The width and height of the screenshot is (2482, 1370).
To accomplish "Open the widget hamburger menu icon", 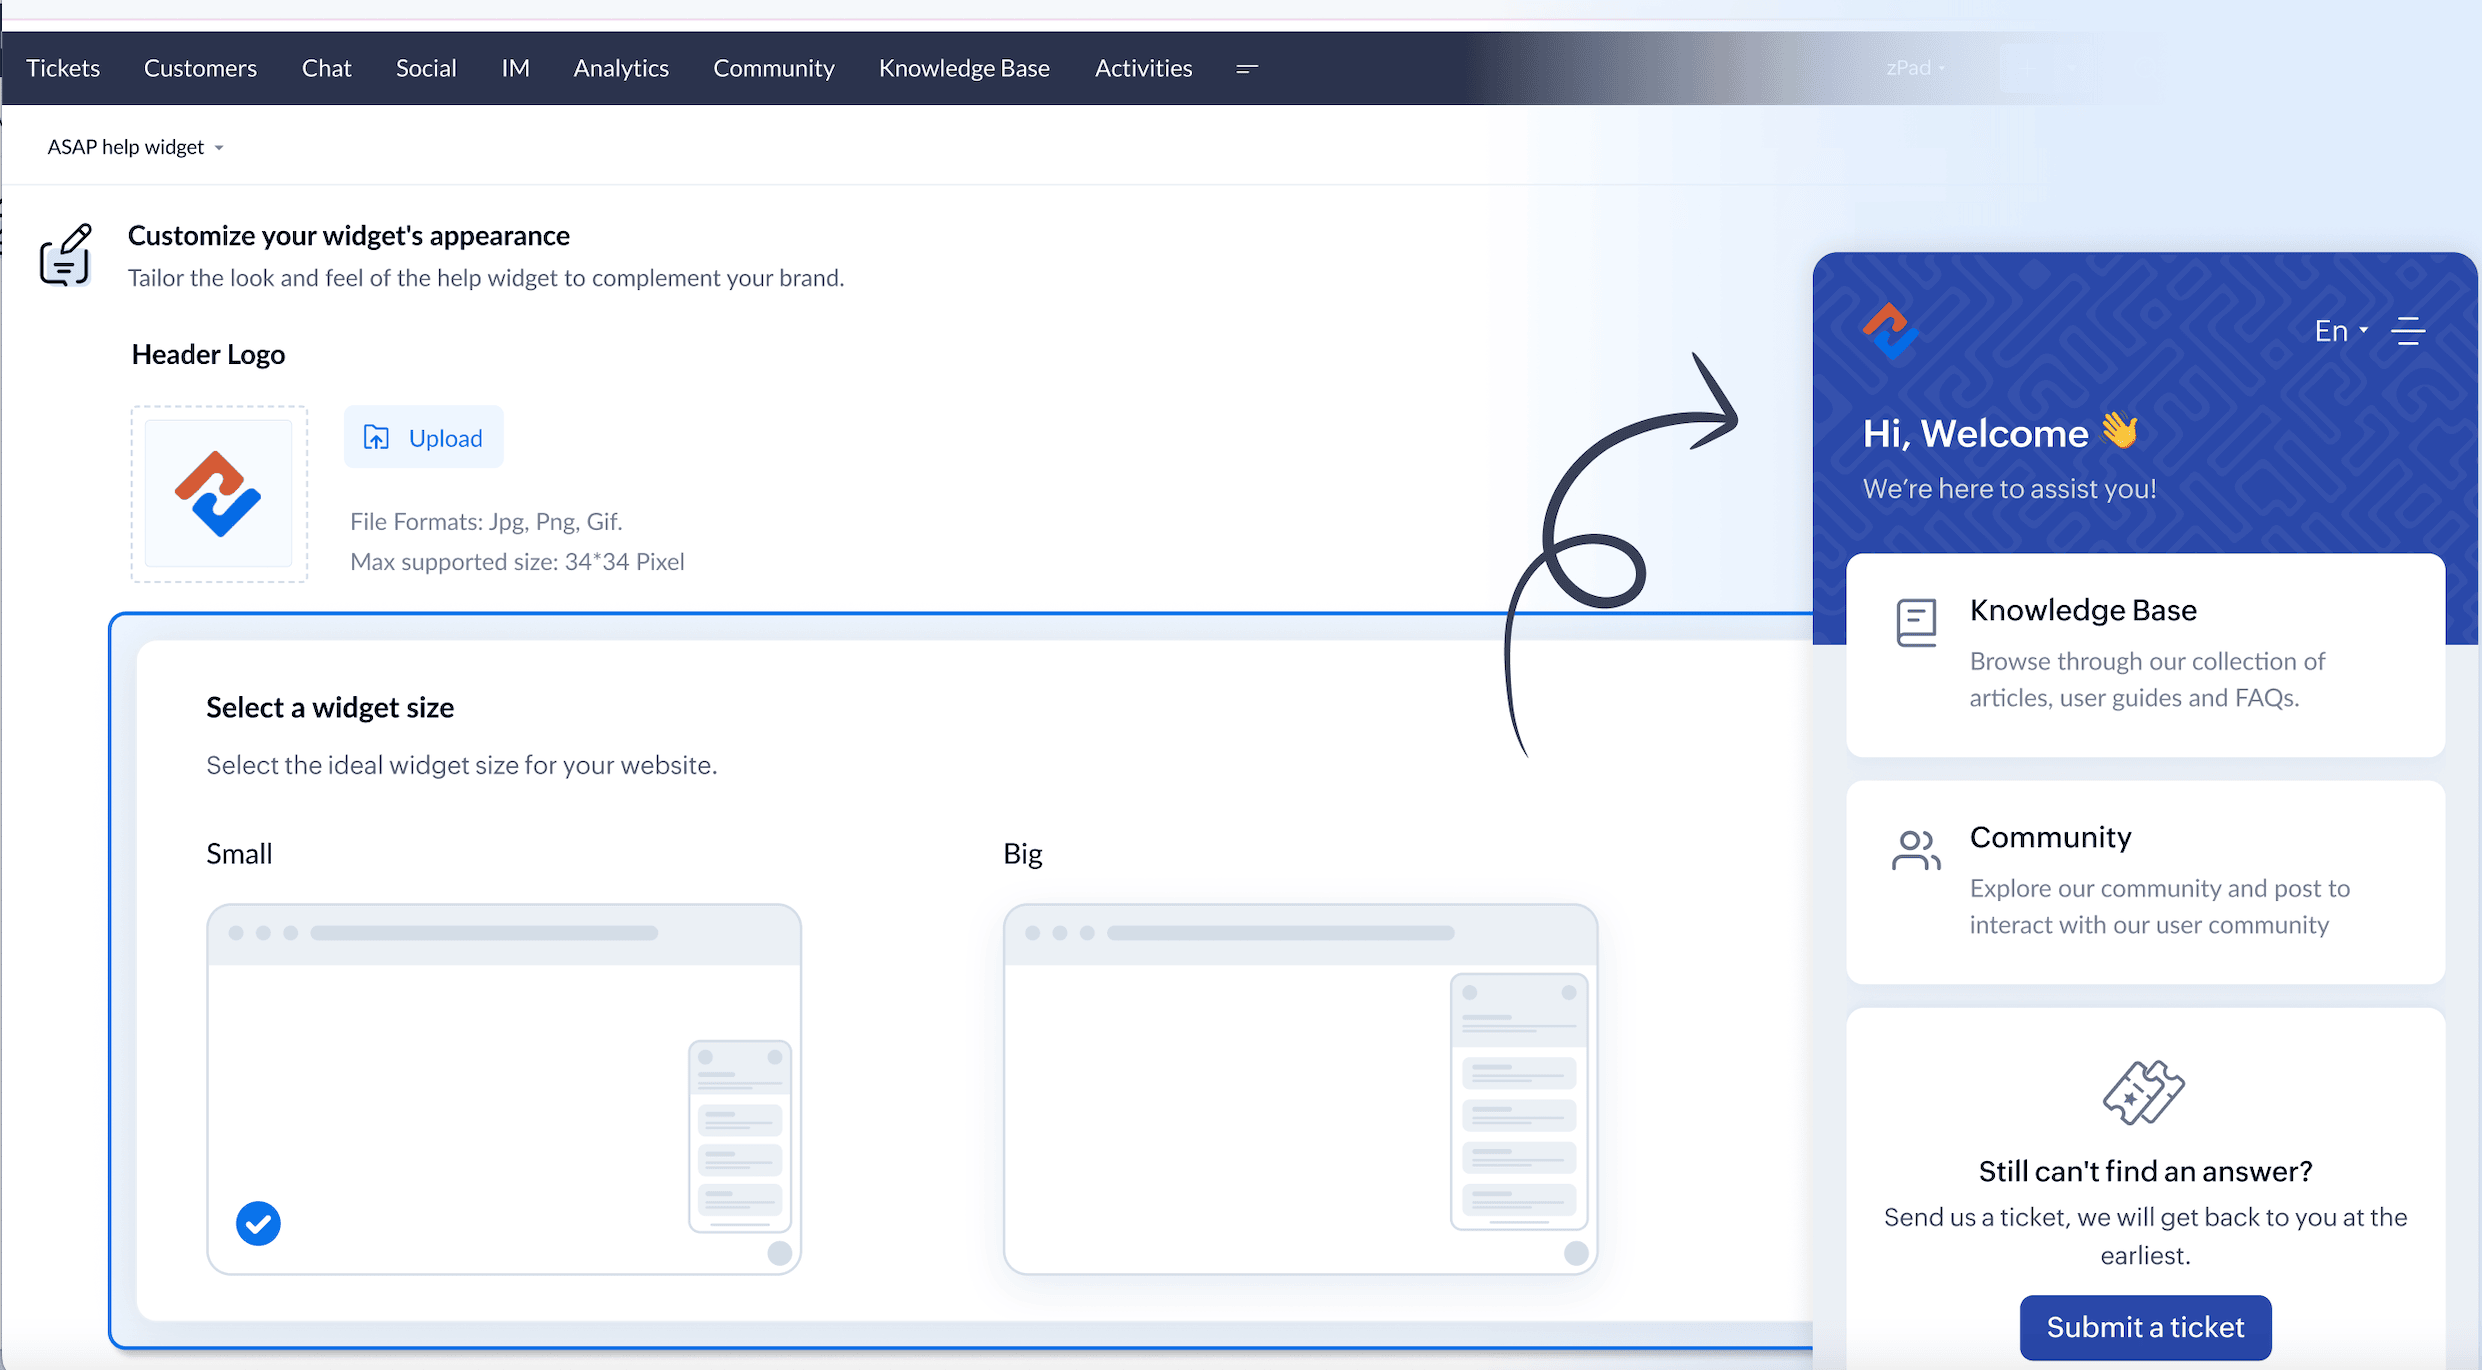I will click(2408, 331).
